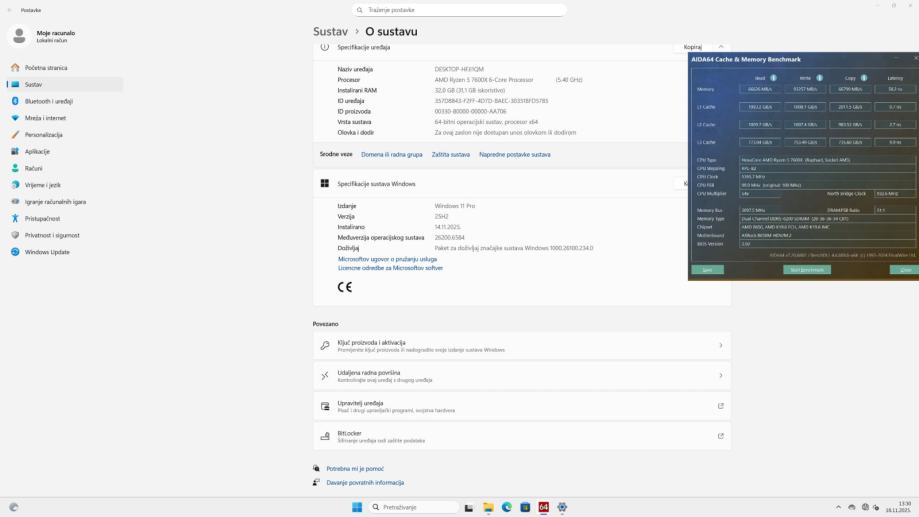919x517 pixels.
Task: Click the Pretraživanje taskbar search box
Action: [414, 507]
